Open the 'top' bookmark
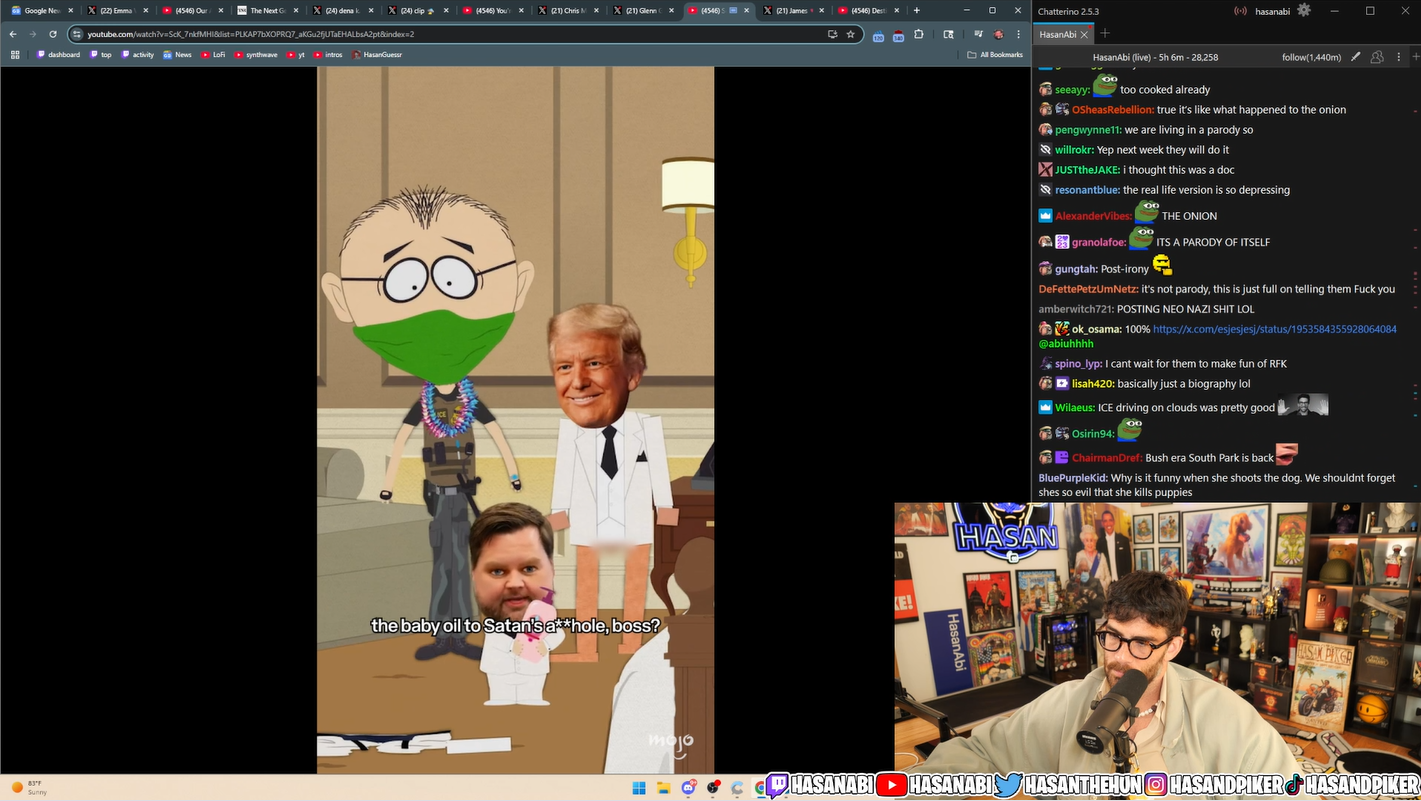Screen dimensions: 1421x801 click(101, 55)
